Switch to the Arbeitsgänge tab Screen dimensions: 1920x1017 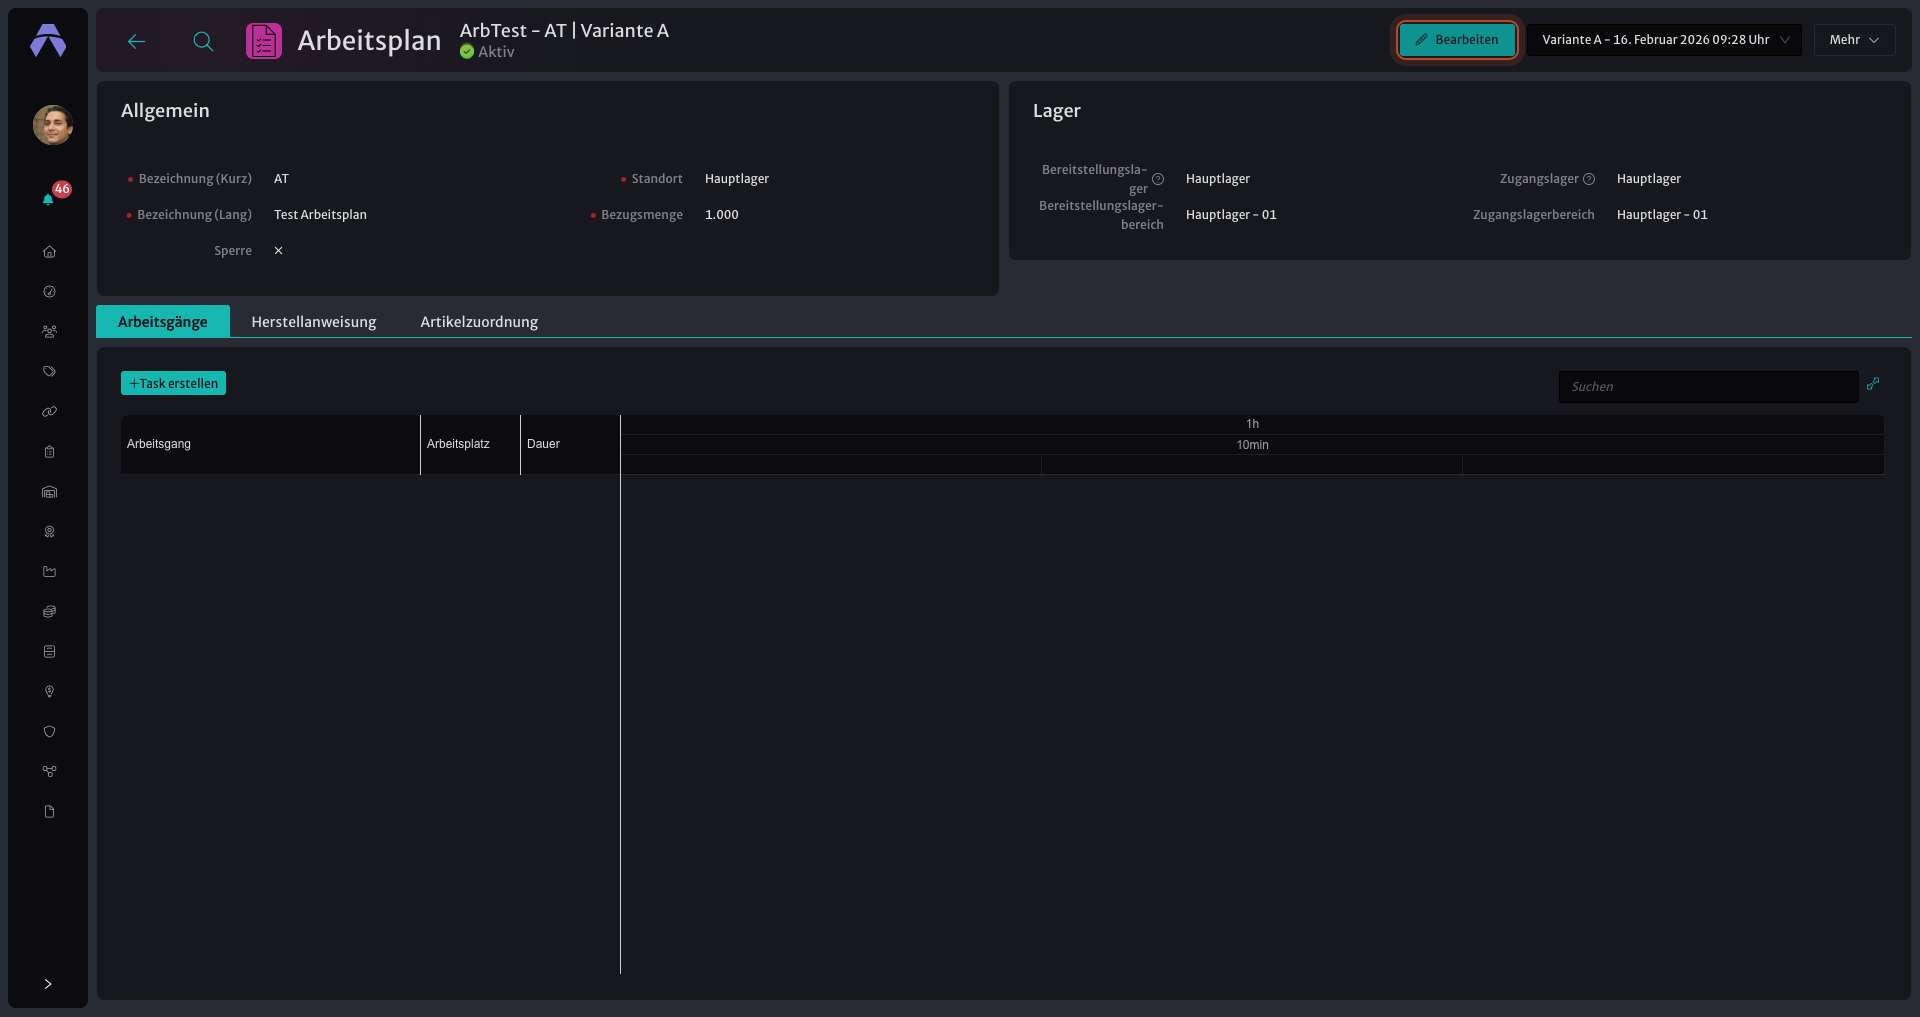tap(163, 321)
